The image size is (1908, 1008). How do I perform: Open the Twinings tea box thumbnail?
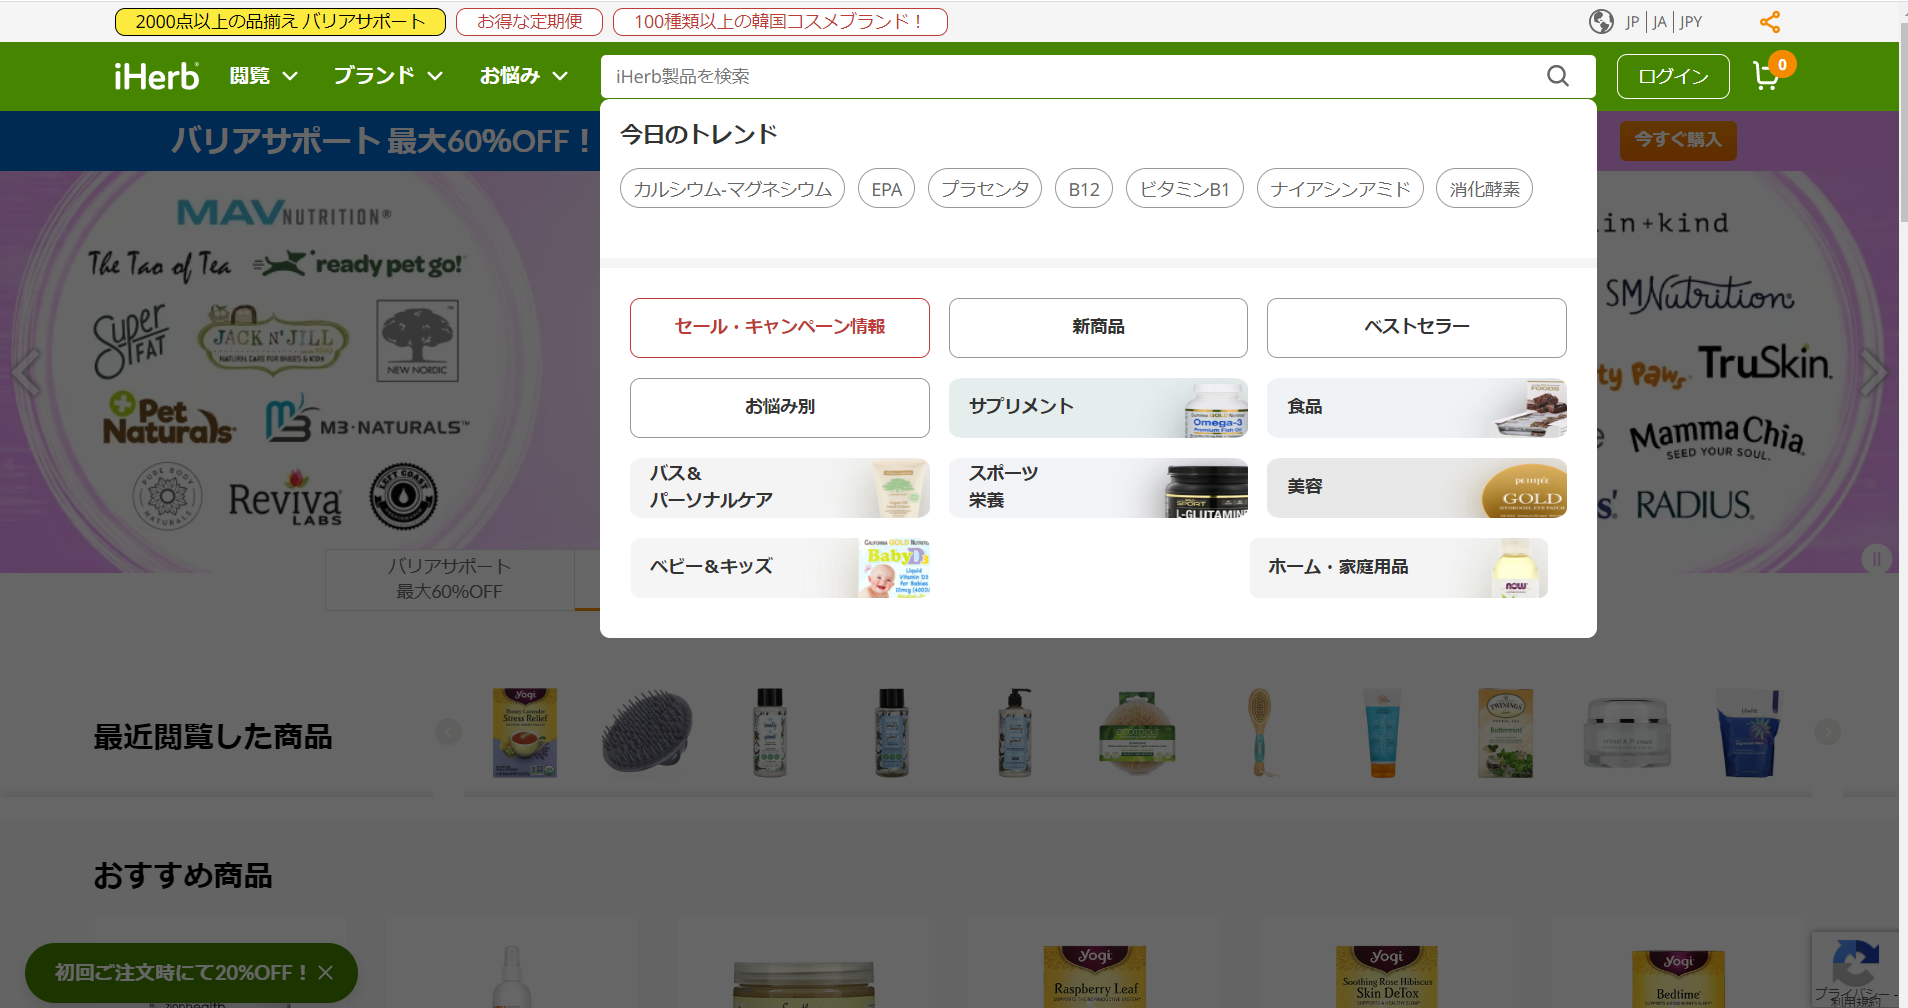pos(1505,732)
